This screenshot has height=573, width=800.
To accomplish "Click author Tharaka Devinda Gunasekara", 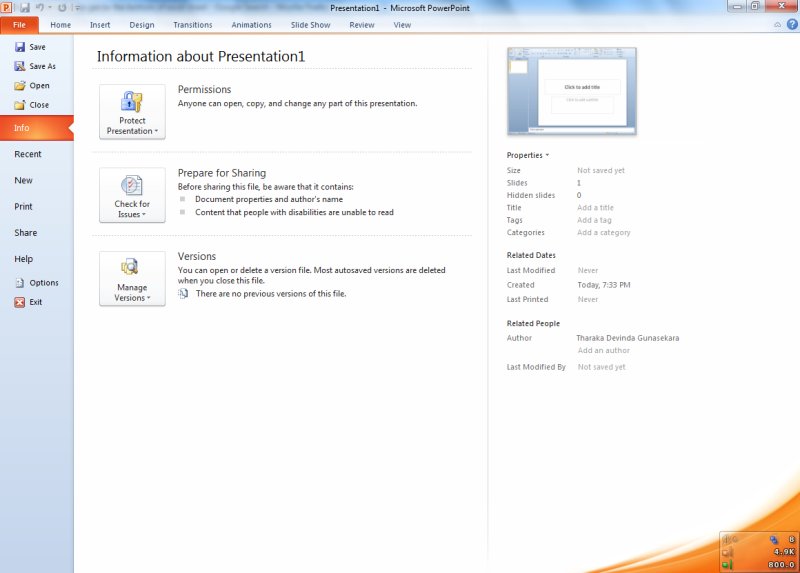I will [628, 338].
